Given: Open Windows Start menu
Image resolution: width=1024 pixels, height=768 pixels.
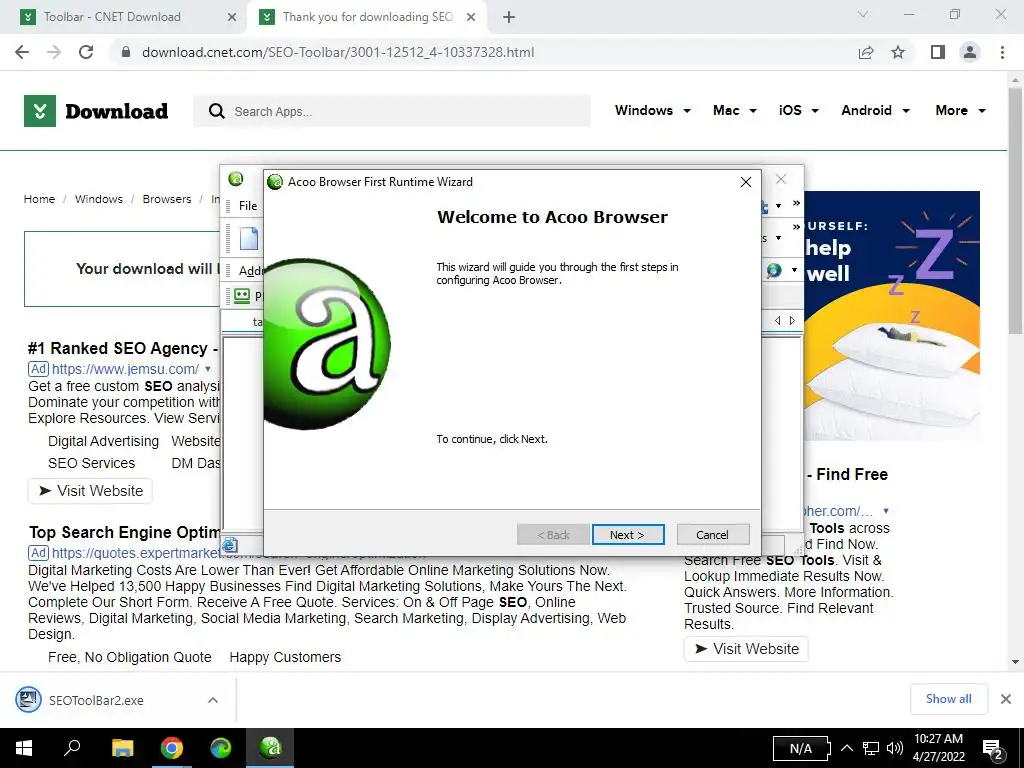Looking at the screenshot, I should pyautogui.click(x=24, y=748).
